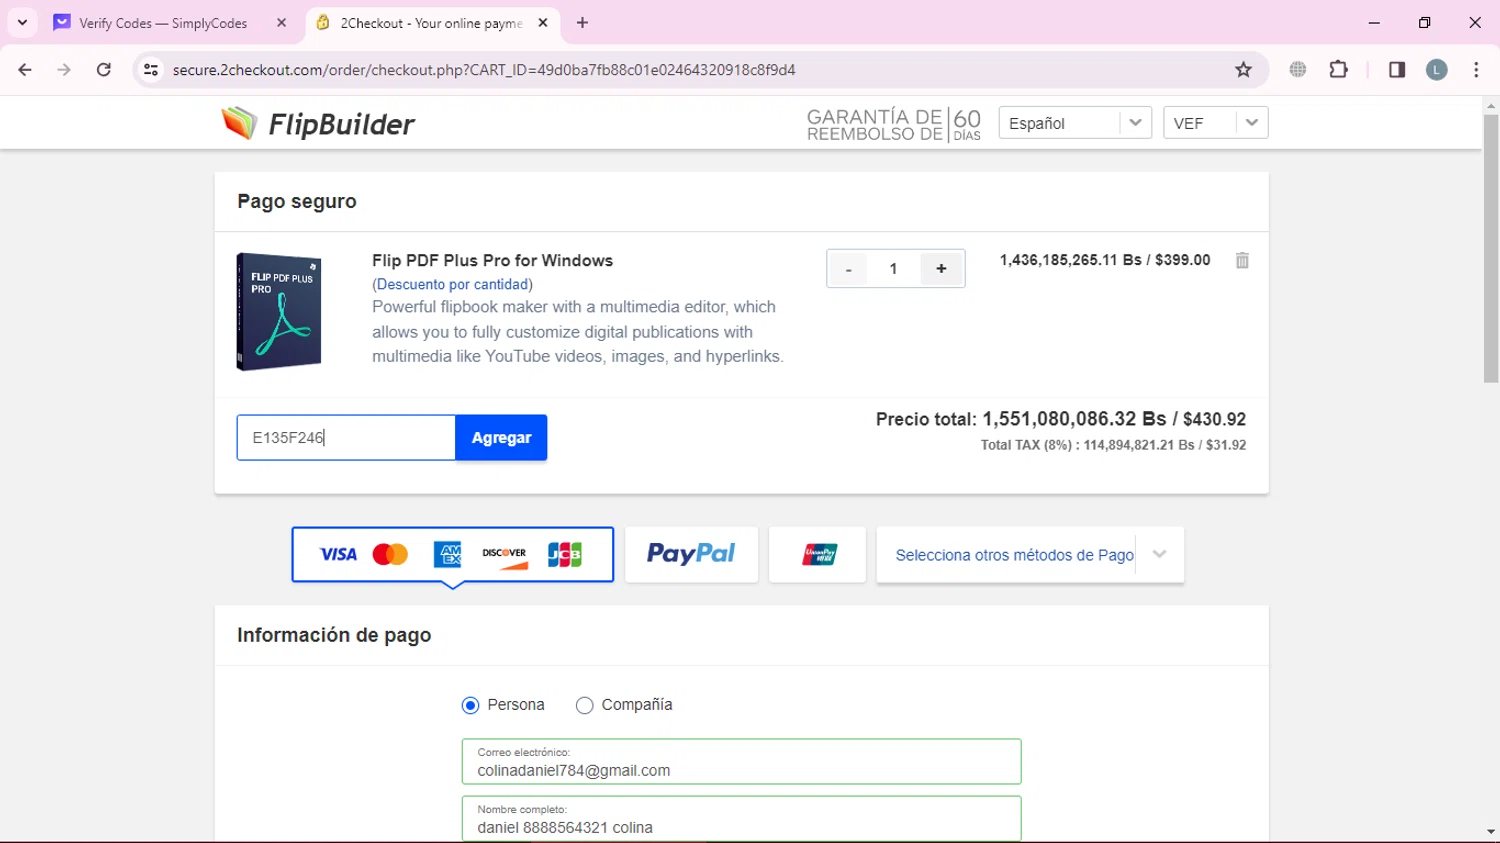
Task: Decrease quantity with minus button
Action: click(848, 269)
